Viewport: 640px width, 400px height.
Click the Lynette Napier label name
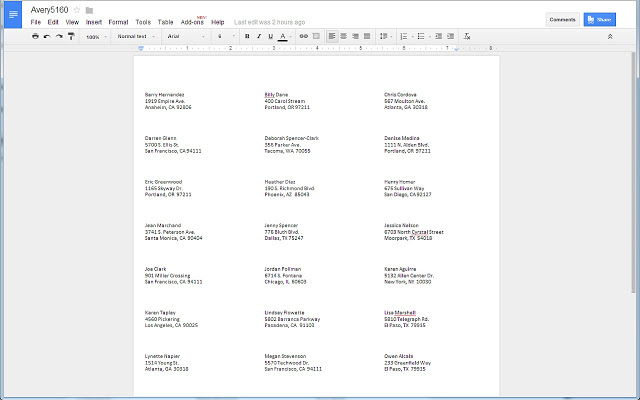click(x=162, y=356)
